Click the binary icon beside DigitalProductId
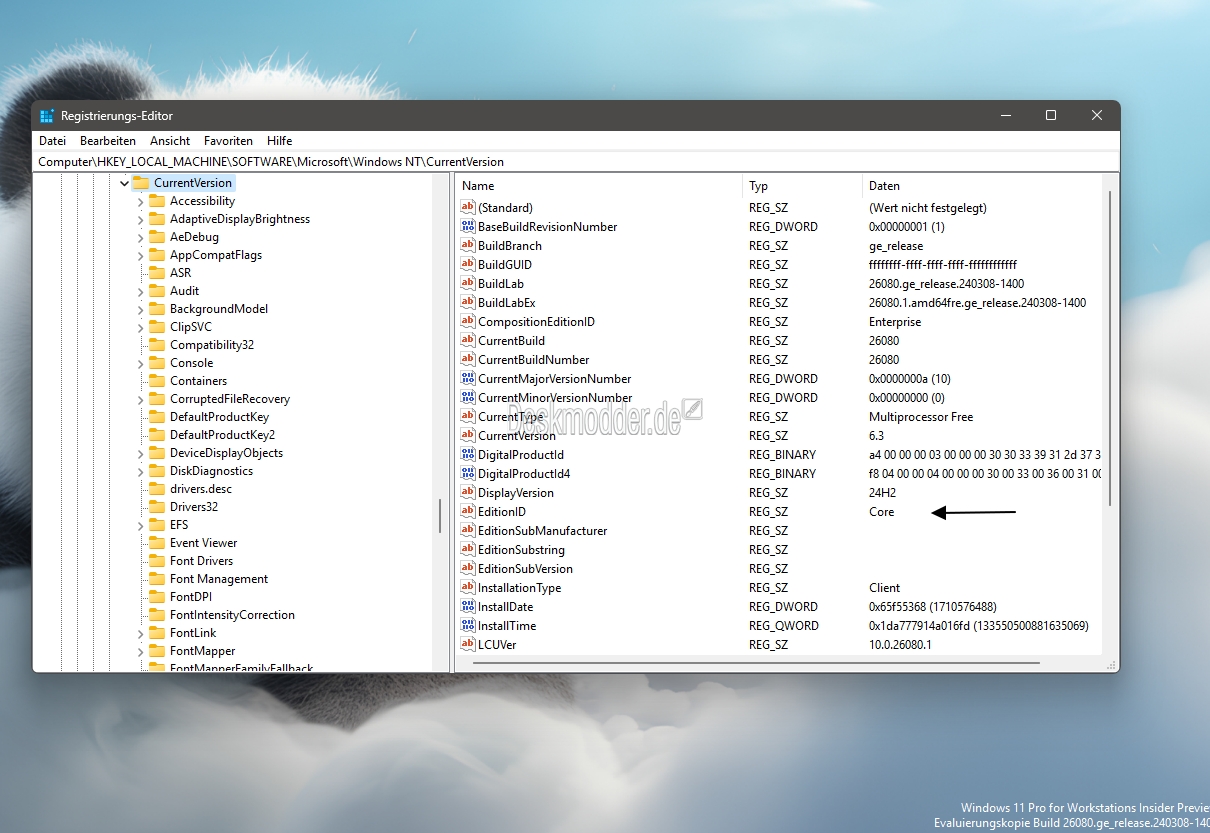This screenshot has height=833, width=1210. (468, 454)
